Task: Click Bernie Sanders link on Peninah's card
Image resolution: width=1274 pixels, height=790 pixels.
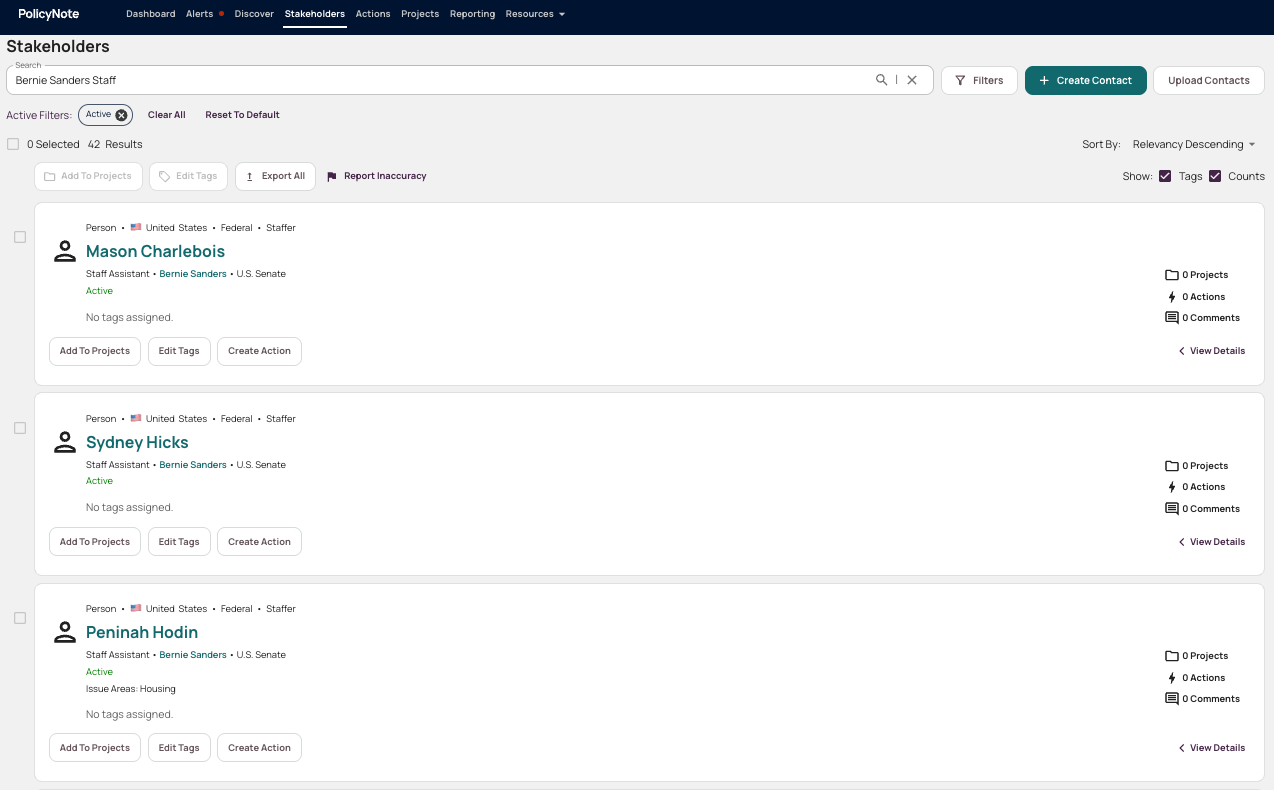Action: [193, 655]
